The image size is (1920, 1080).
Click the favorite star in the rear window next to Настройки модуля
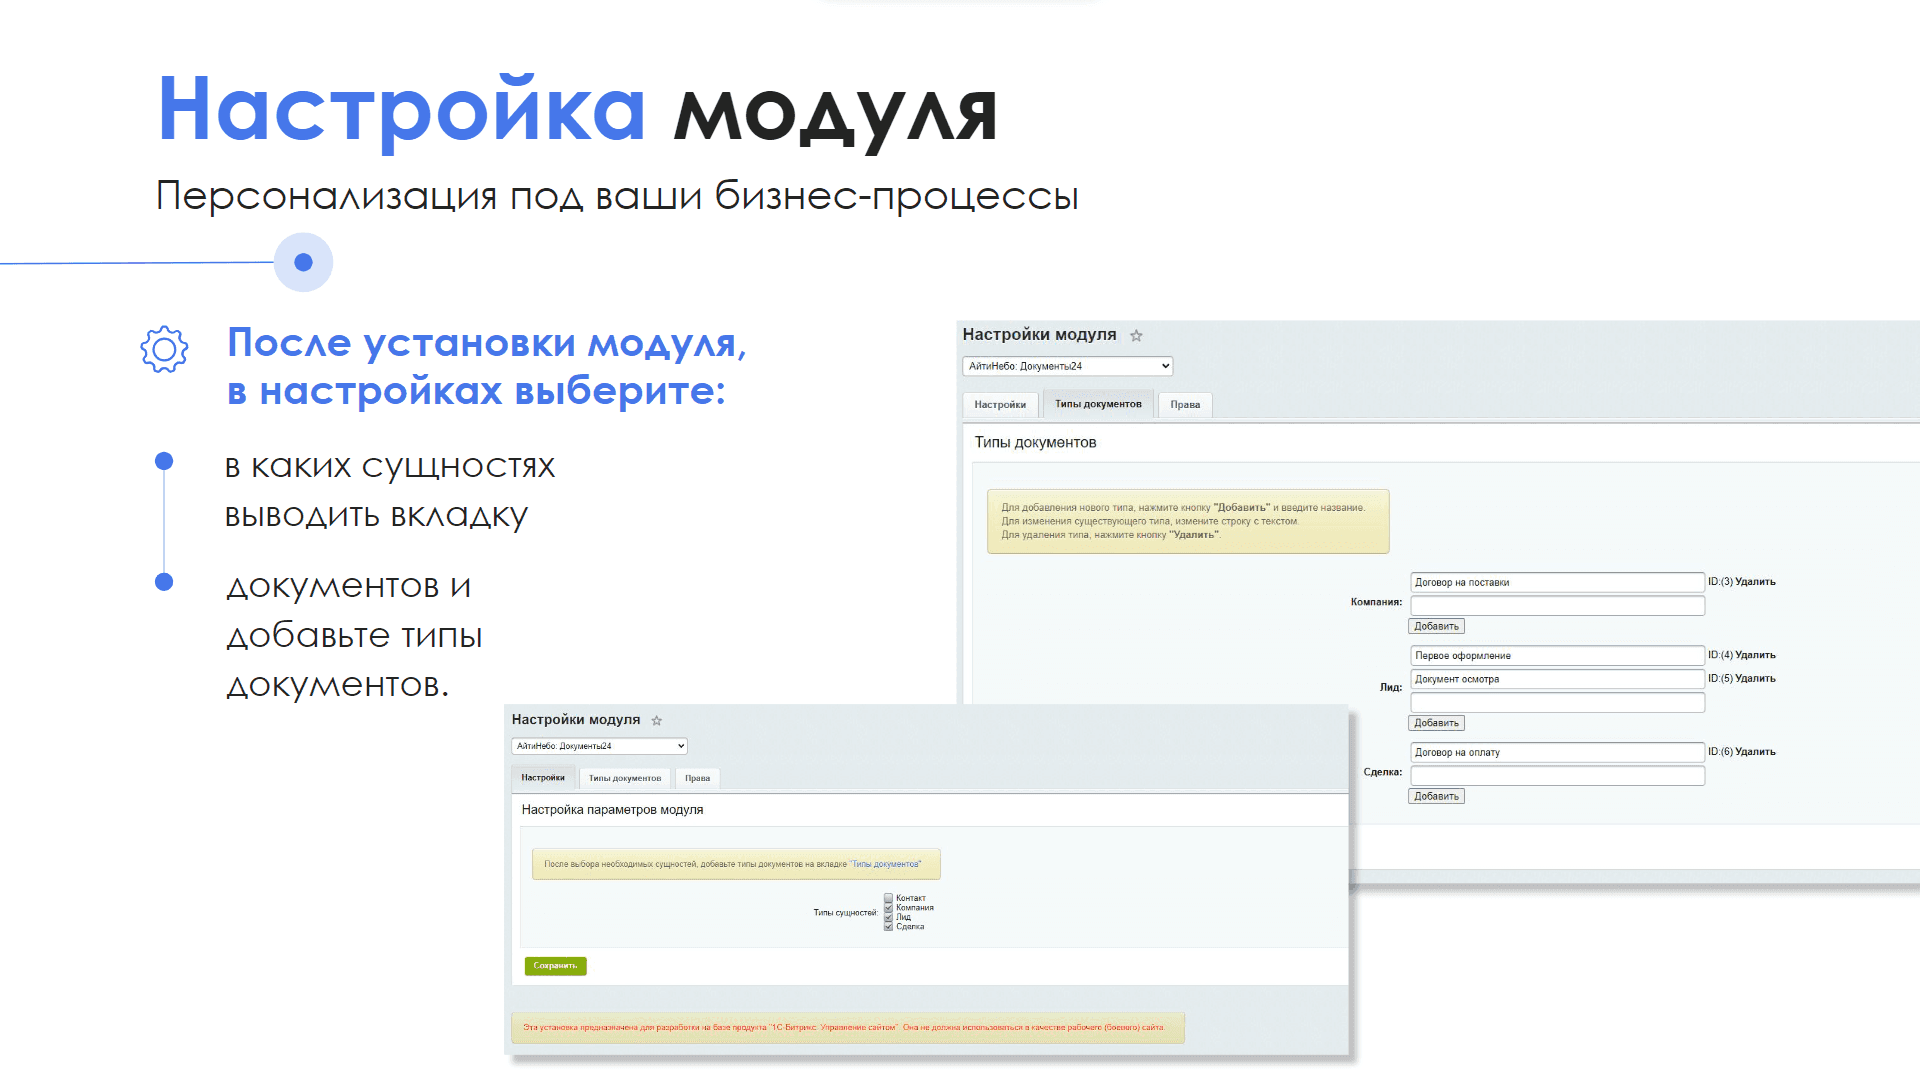click(1136, 336)
